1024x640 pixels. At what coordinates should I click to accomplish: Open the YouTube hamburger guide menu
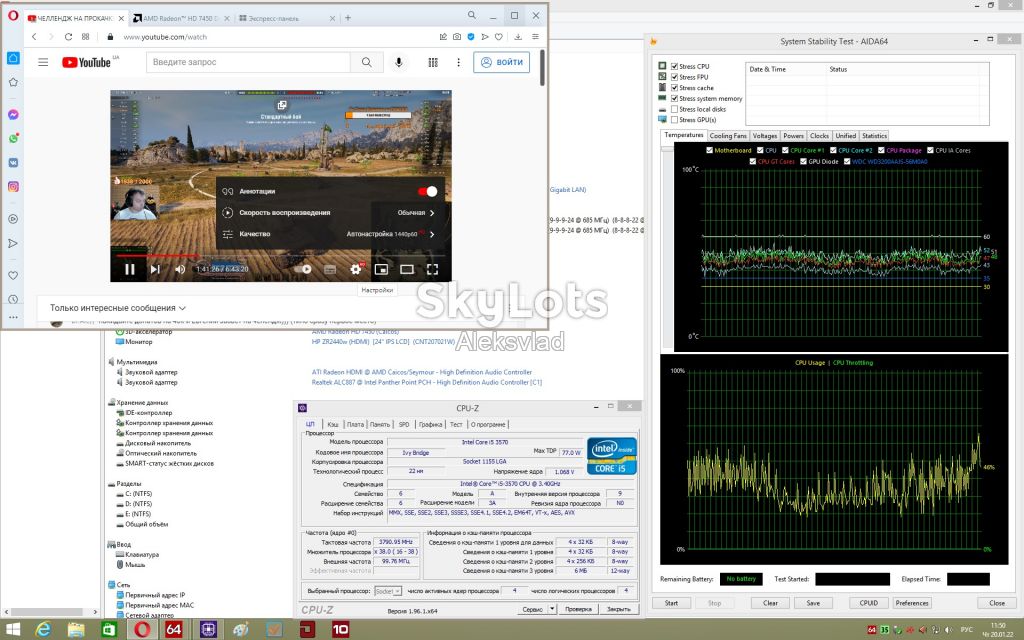coord(43,62)
